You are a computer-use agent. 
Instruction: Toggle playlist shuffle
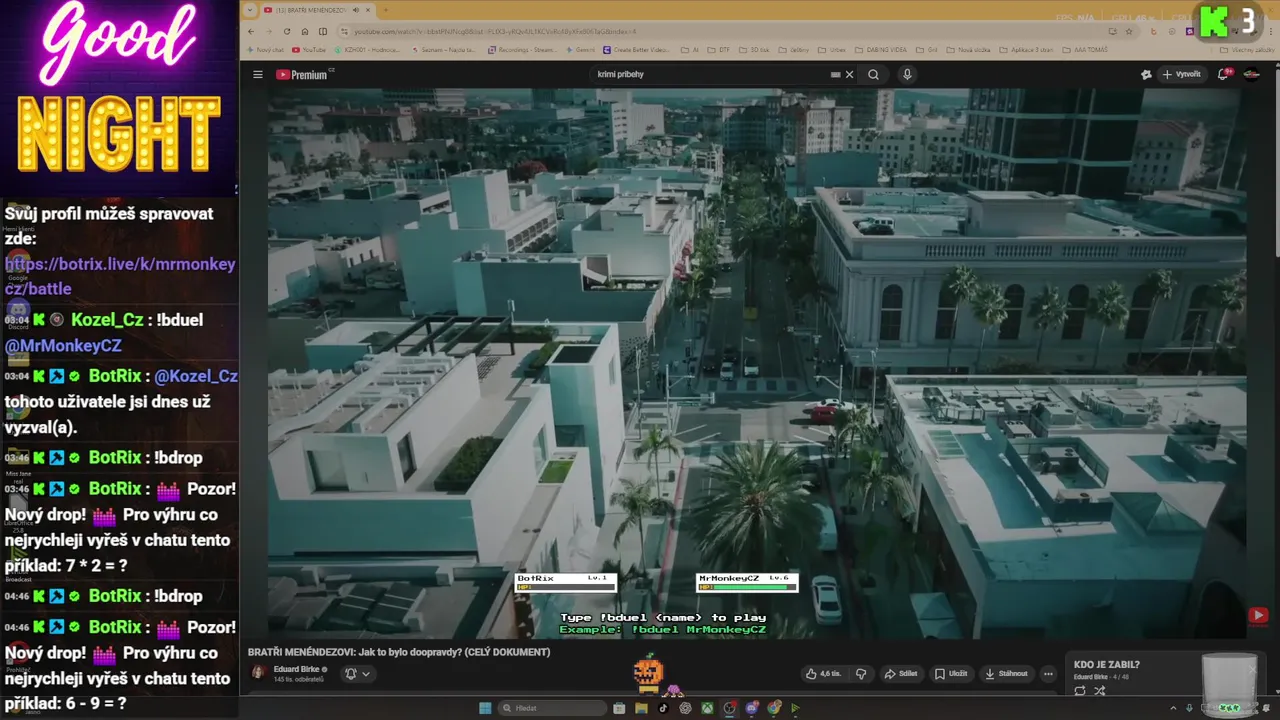point(1100,691)
